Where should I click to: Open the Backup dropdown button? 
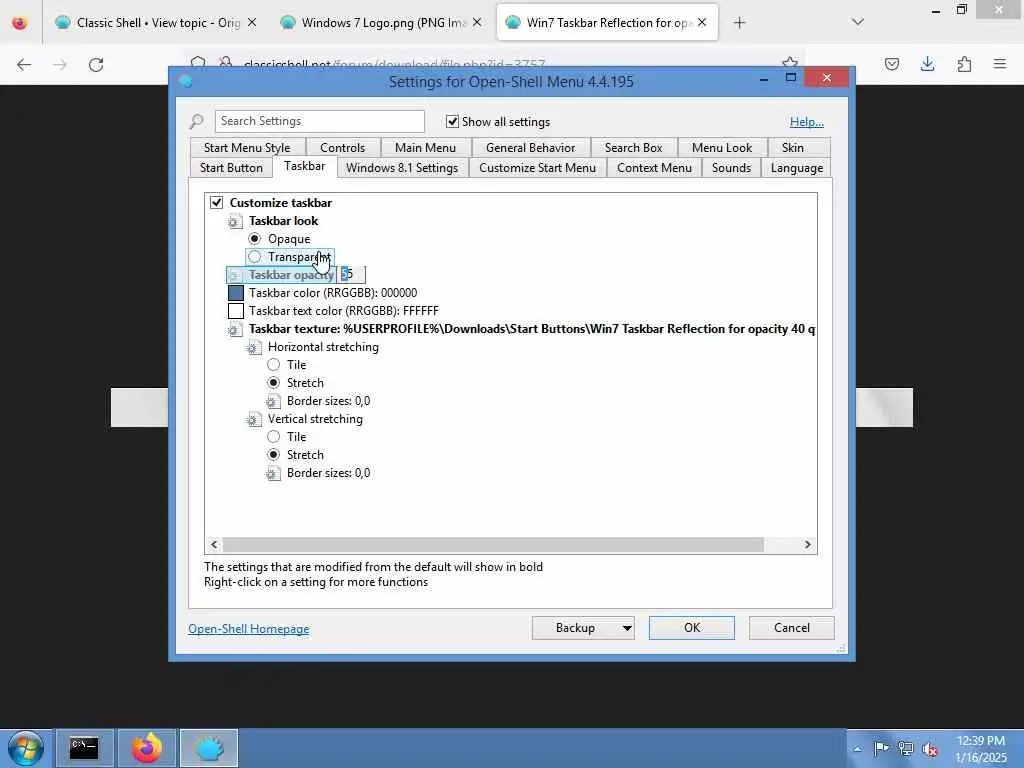[583, 628]
